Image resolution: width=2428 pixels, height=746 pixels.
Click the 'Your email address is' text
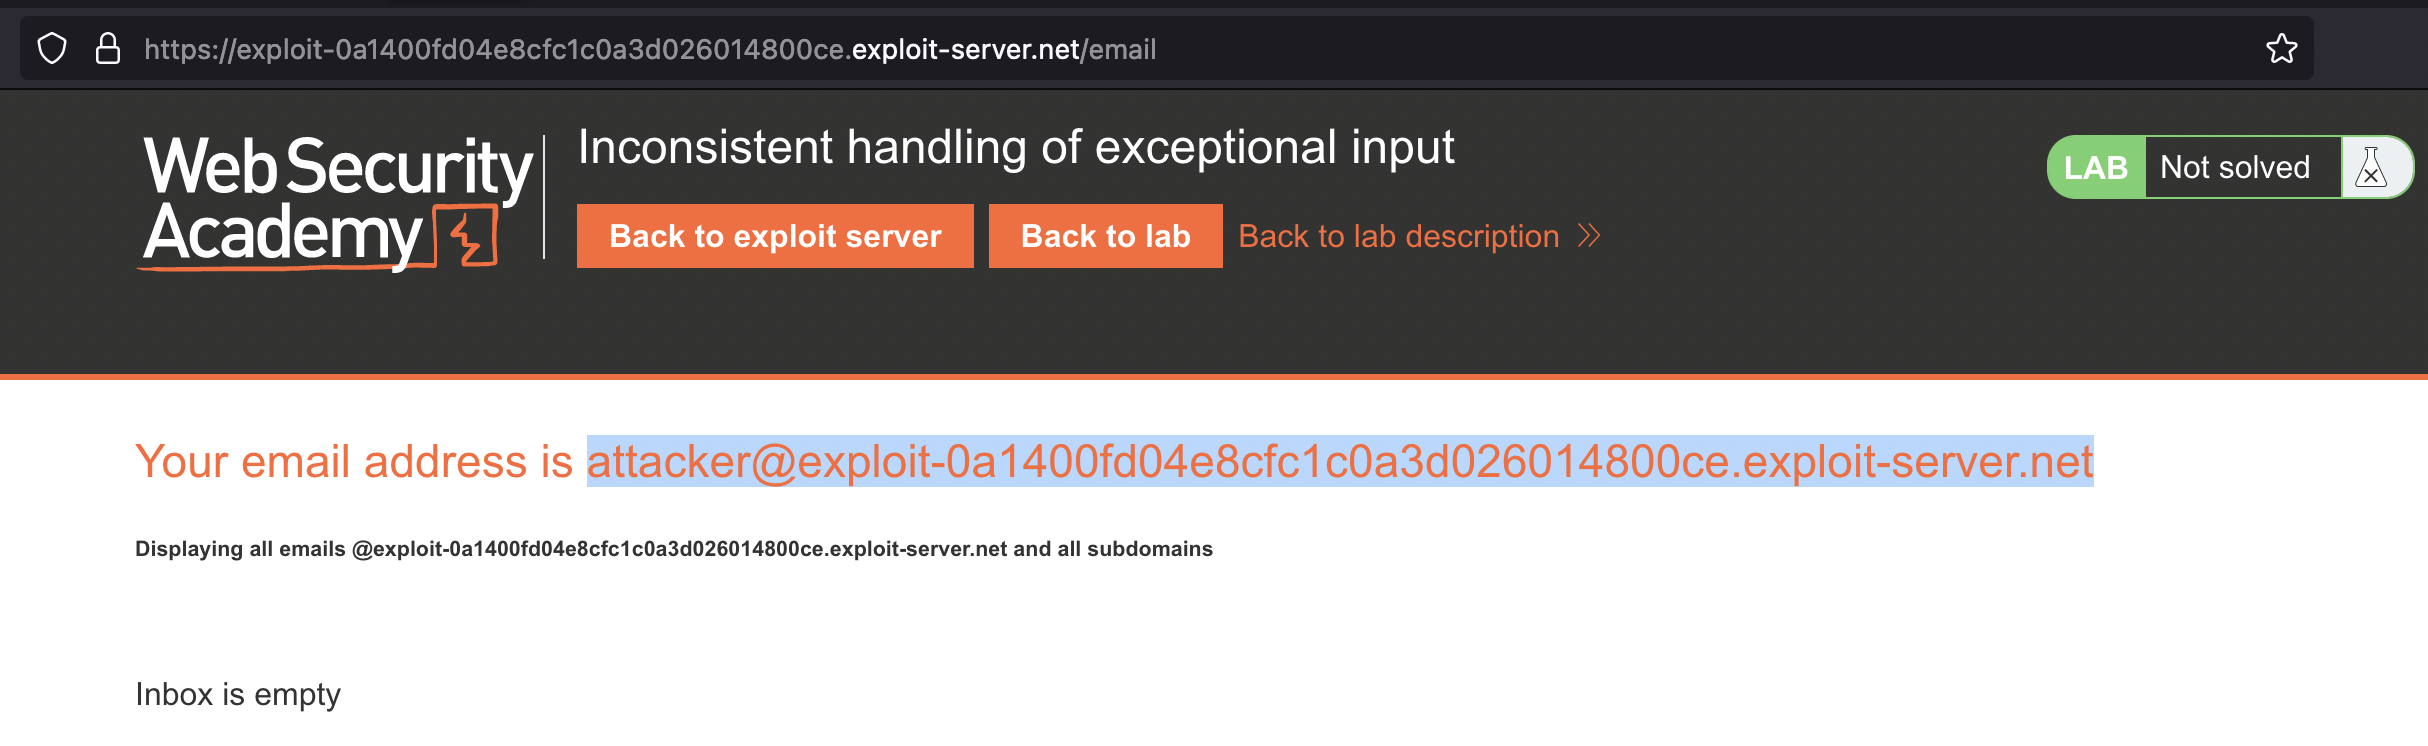(x=354, y=462)
